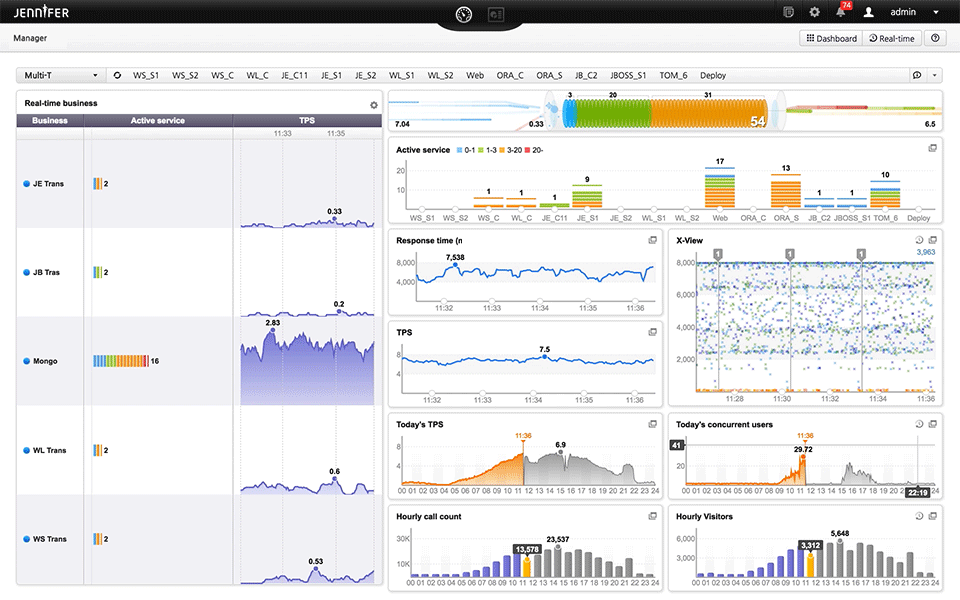This screenshot has height=600, width=960.
Task: Click the refresh icon beside the Multi-T selector
Action: [x=117, y=75]
